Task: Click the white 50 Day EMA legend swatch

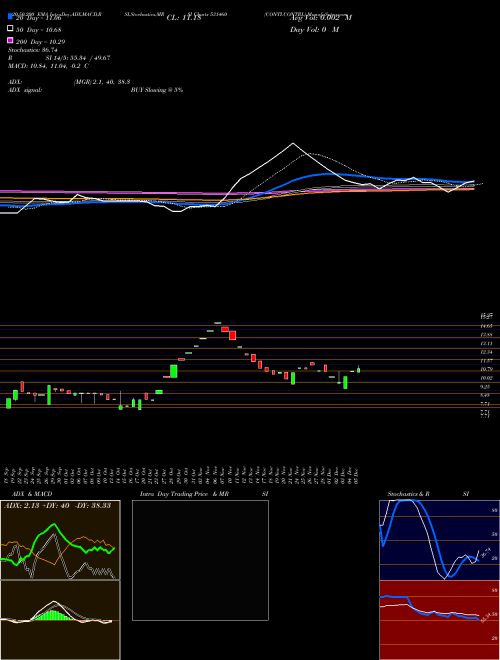Action: [11, 29]
